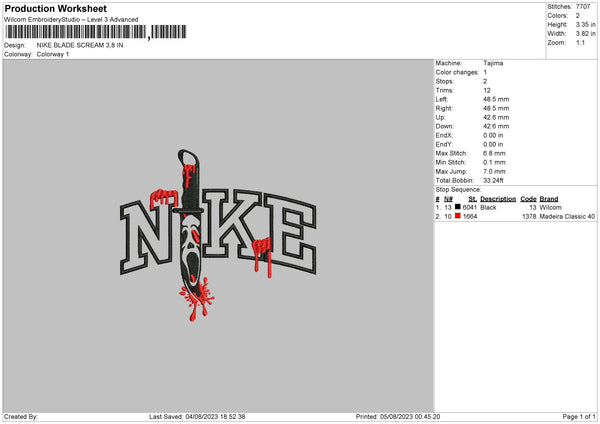Click the thread number 1664

pos(470,217)
